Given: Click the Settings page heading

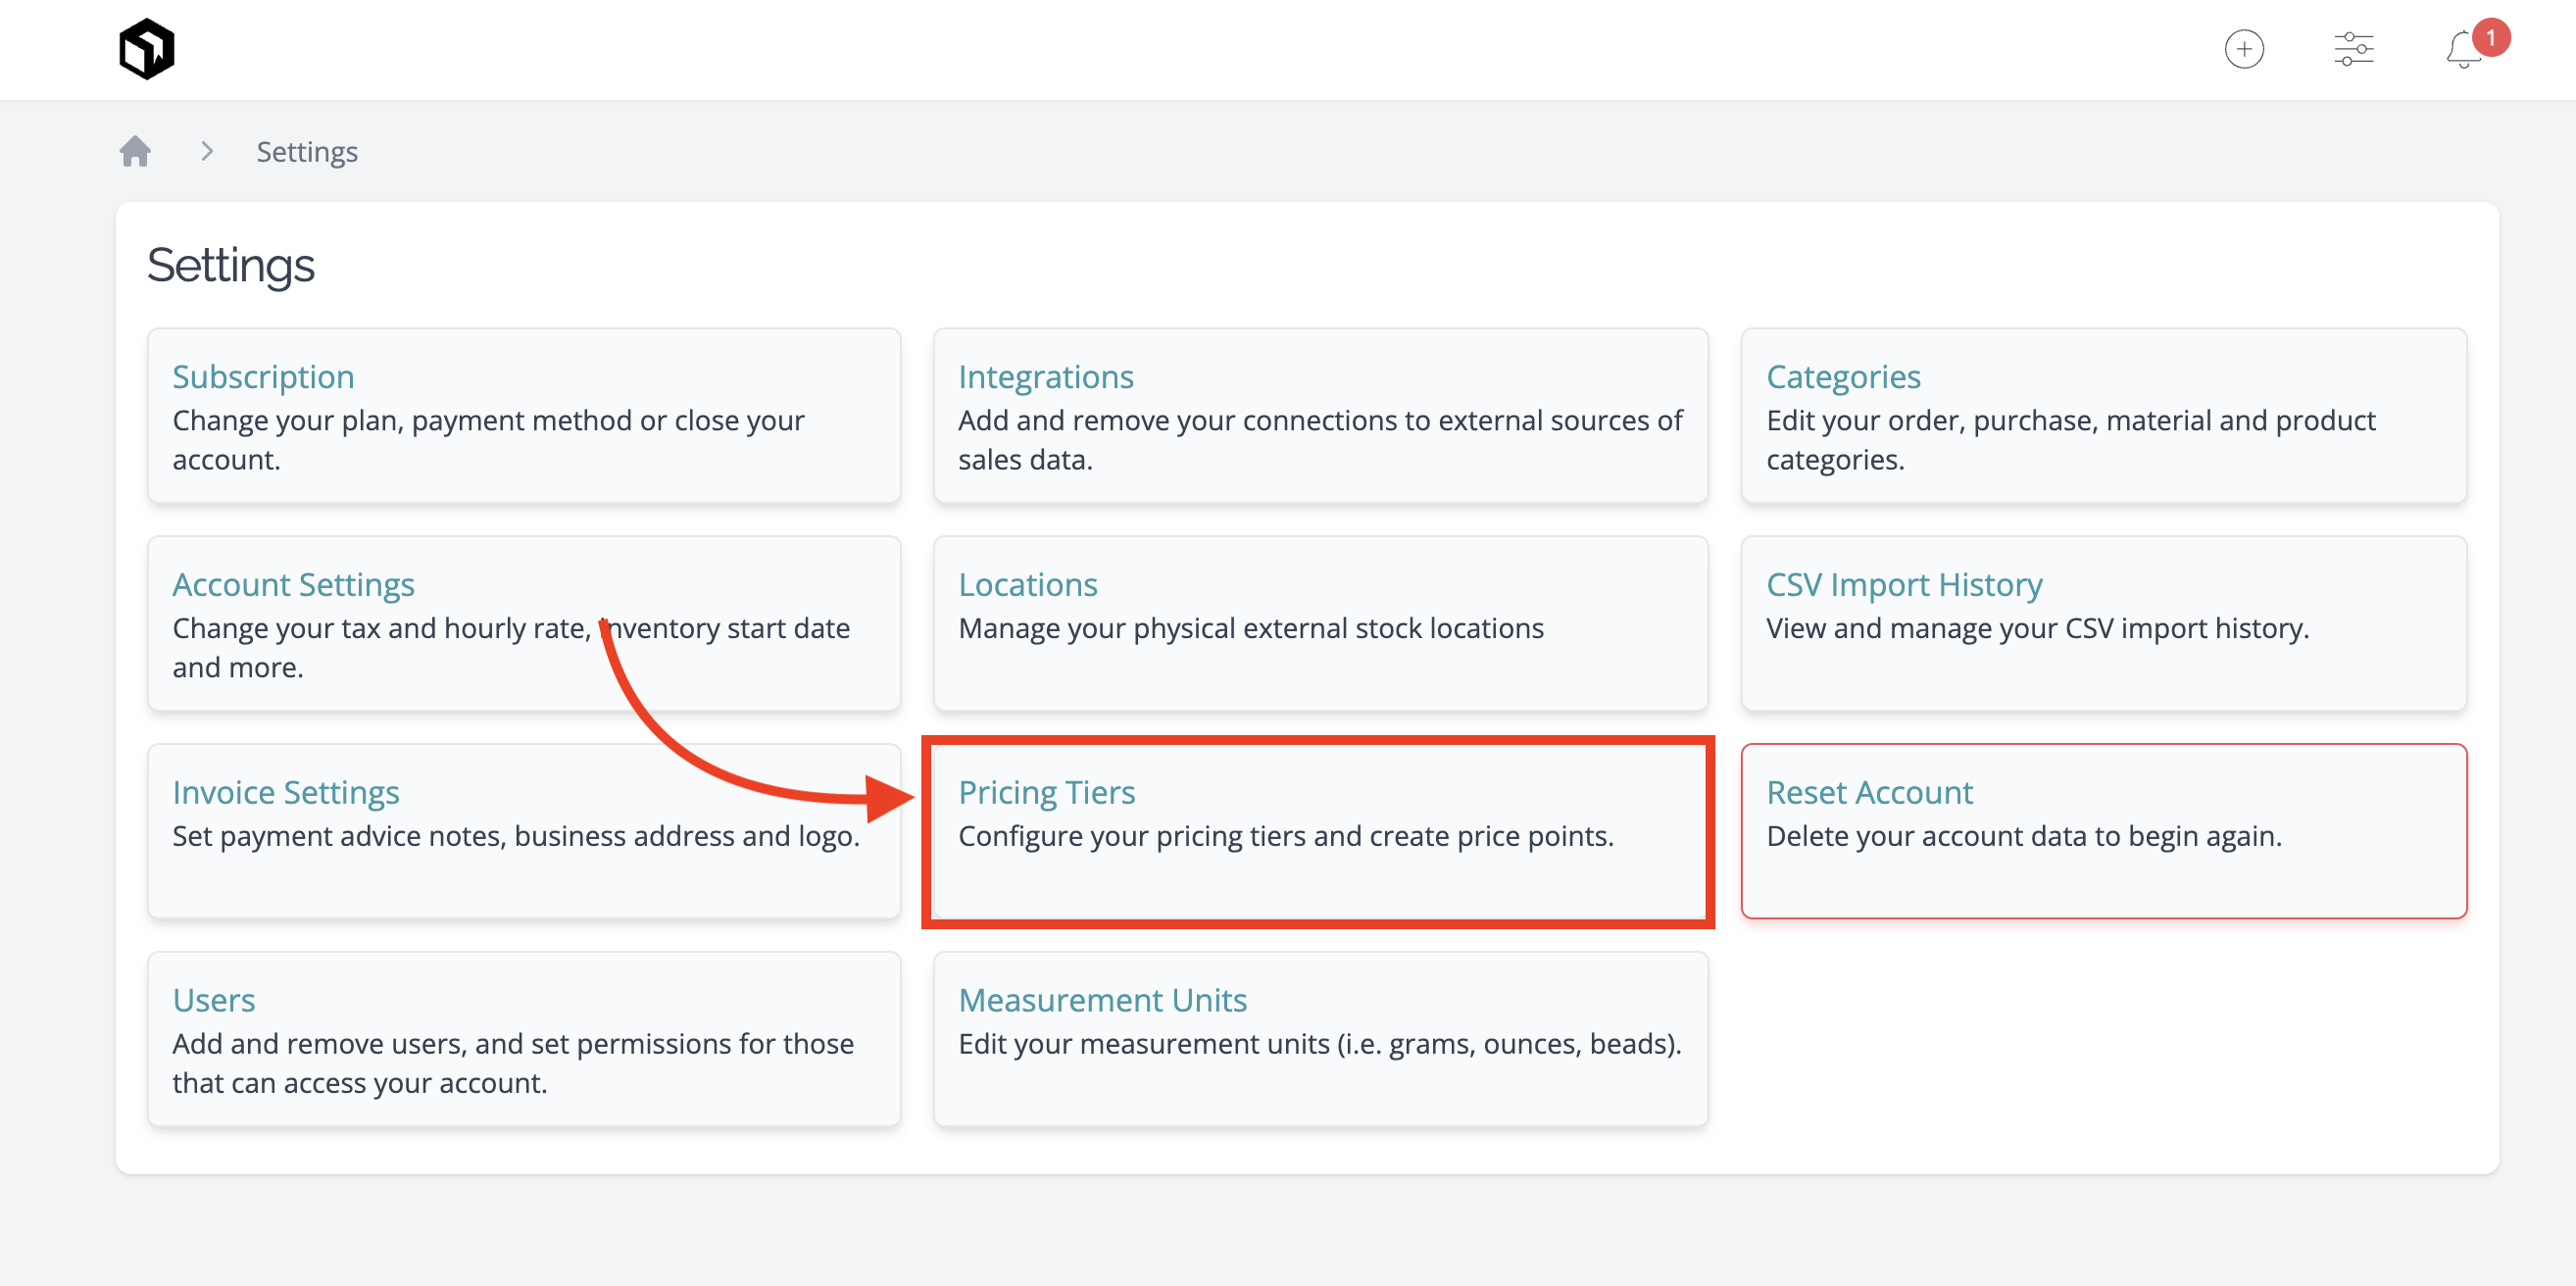Looking at the screenshot, I should pyautogui.click(x=230, y=265).
